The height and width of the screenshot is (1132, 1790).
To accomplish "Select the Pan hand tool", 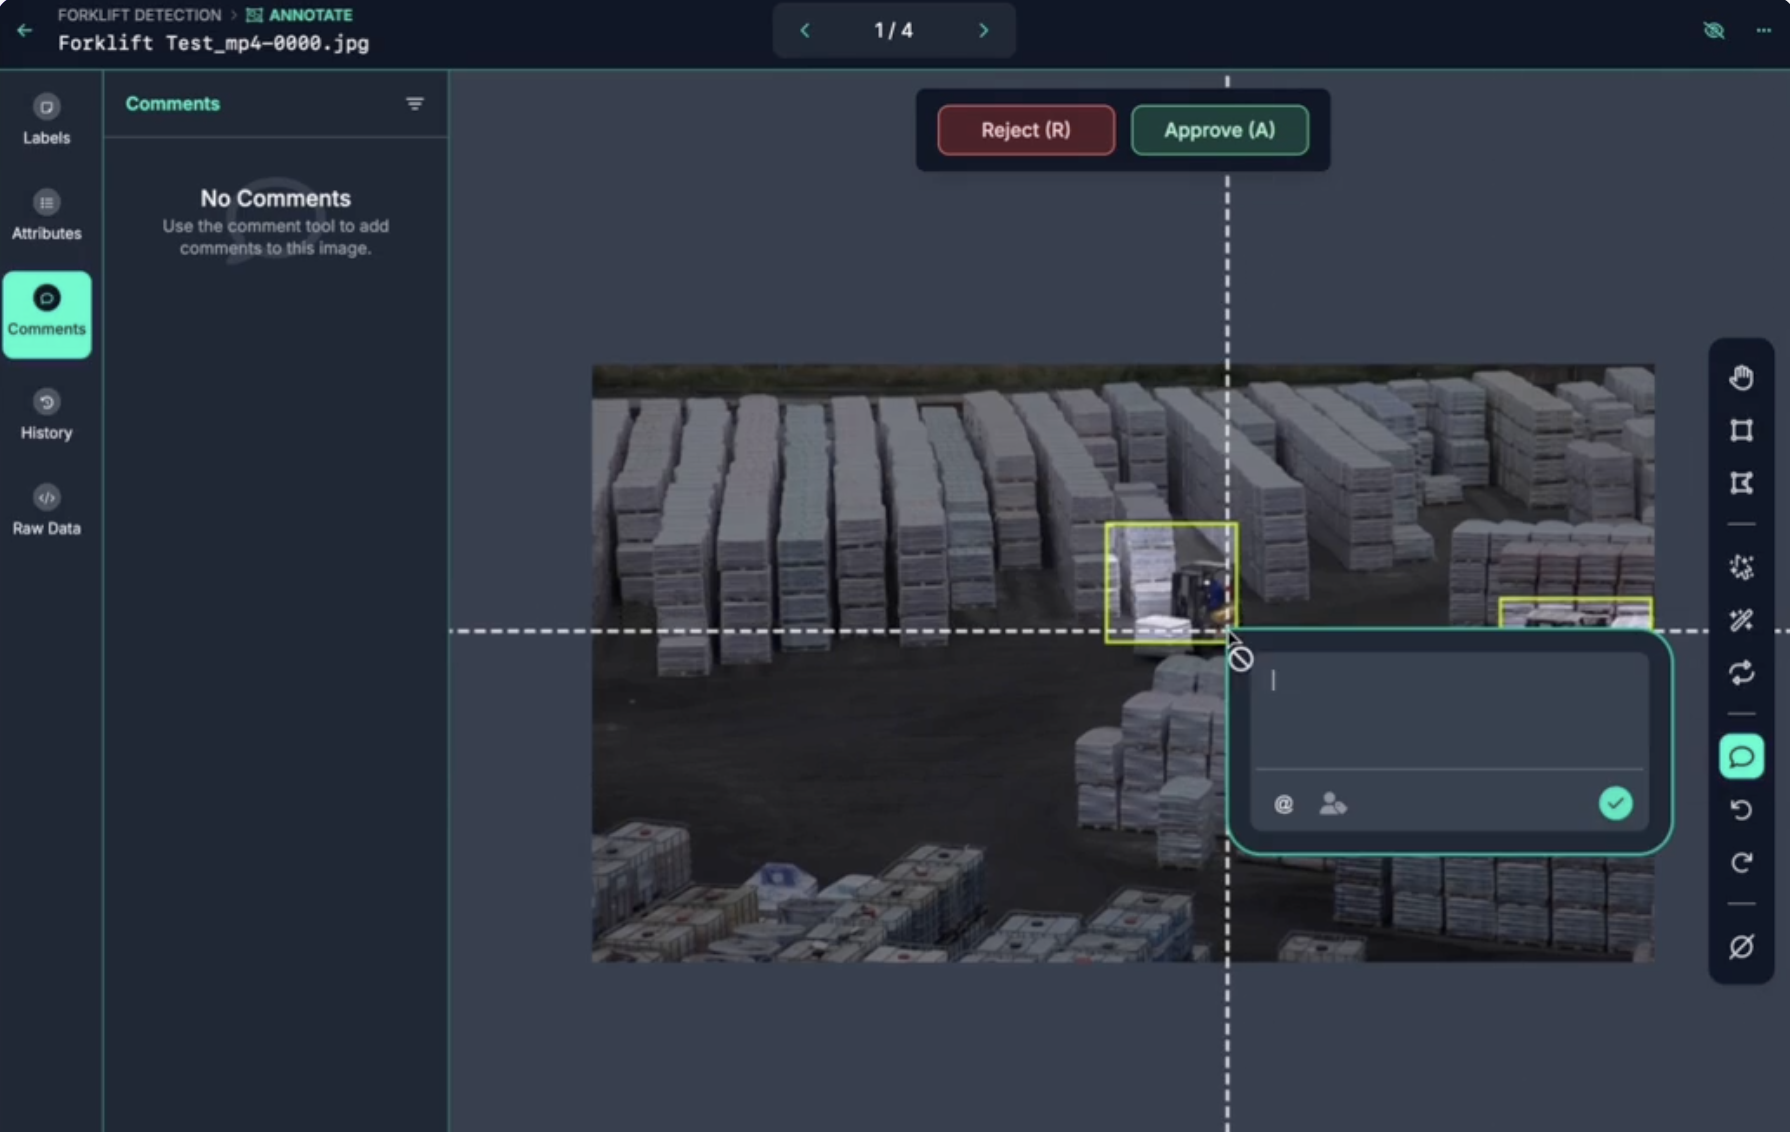I will point(1741,377).
